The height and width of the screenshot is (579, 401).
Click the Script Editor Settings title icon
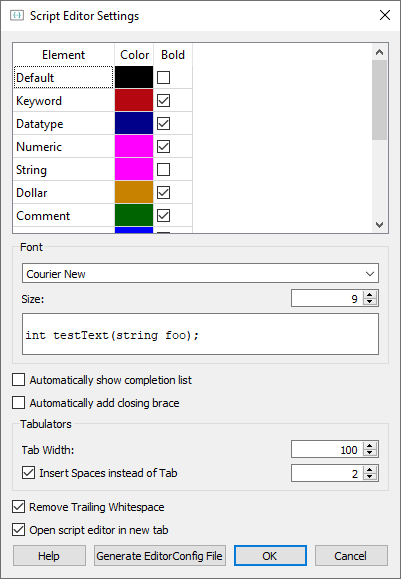(x=17, y=16)
